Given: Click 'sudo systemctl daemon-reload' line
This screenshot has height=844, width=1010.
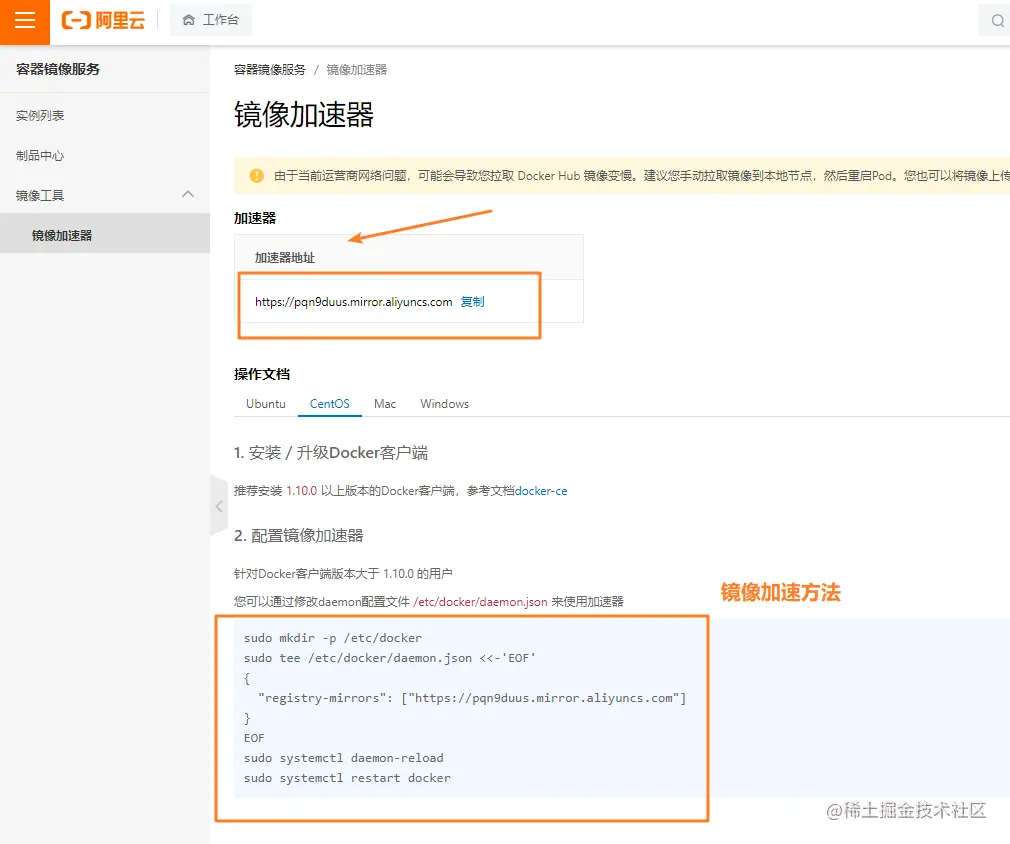Looking at the screenshot, I should click(343, 758).
